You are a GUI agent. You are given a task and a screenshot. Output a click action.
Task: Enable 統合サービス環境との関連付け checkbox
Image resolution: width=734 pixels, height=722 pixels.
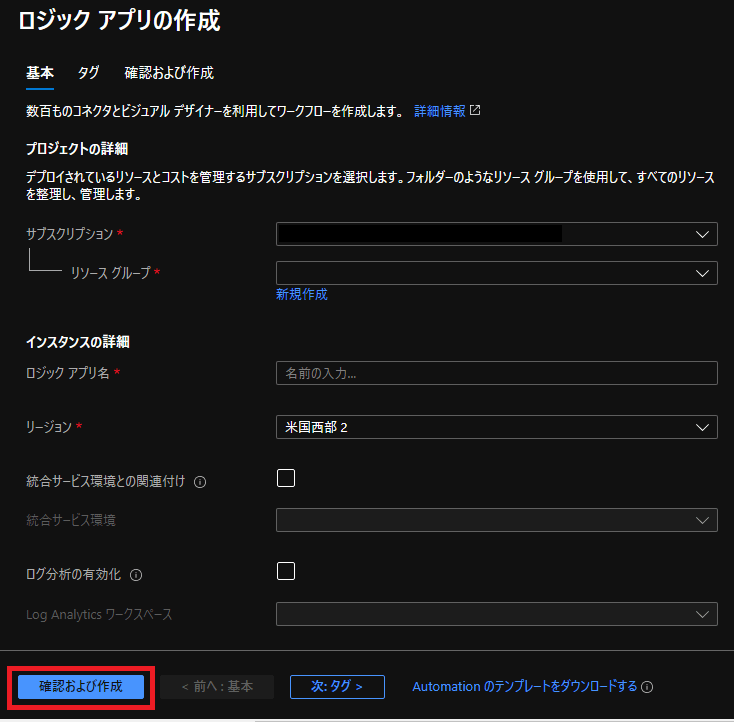coord(286,478)
